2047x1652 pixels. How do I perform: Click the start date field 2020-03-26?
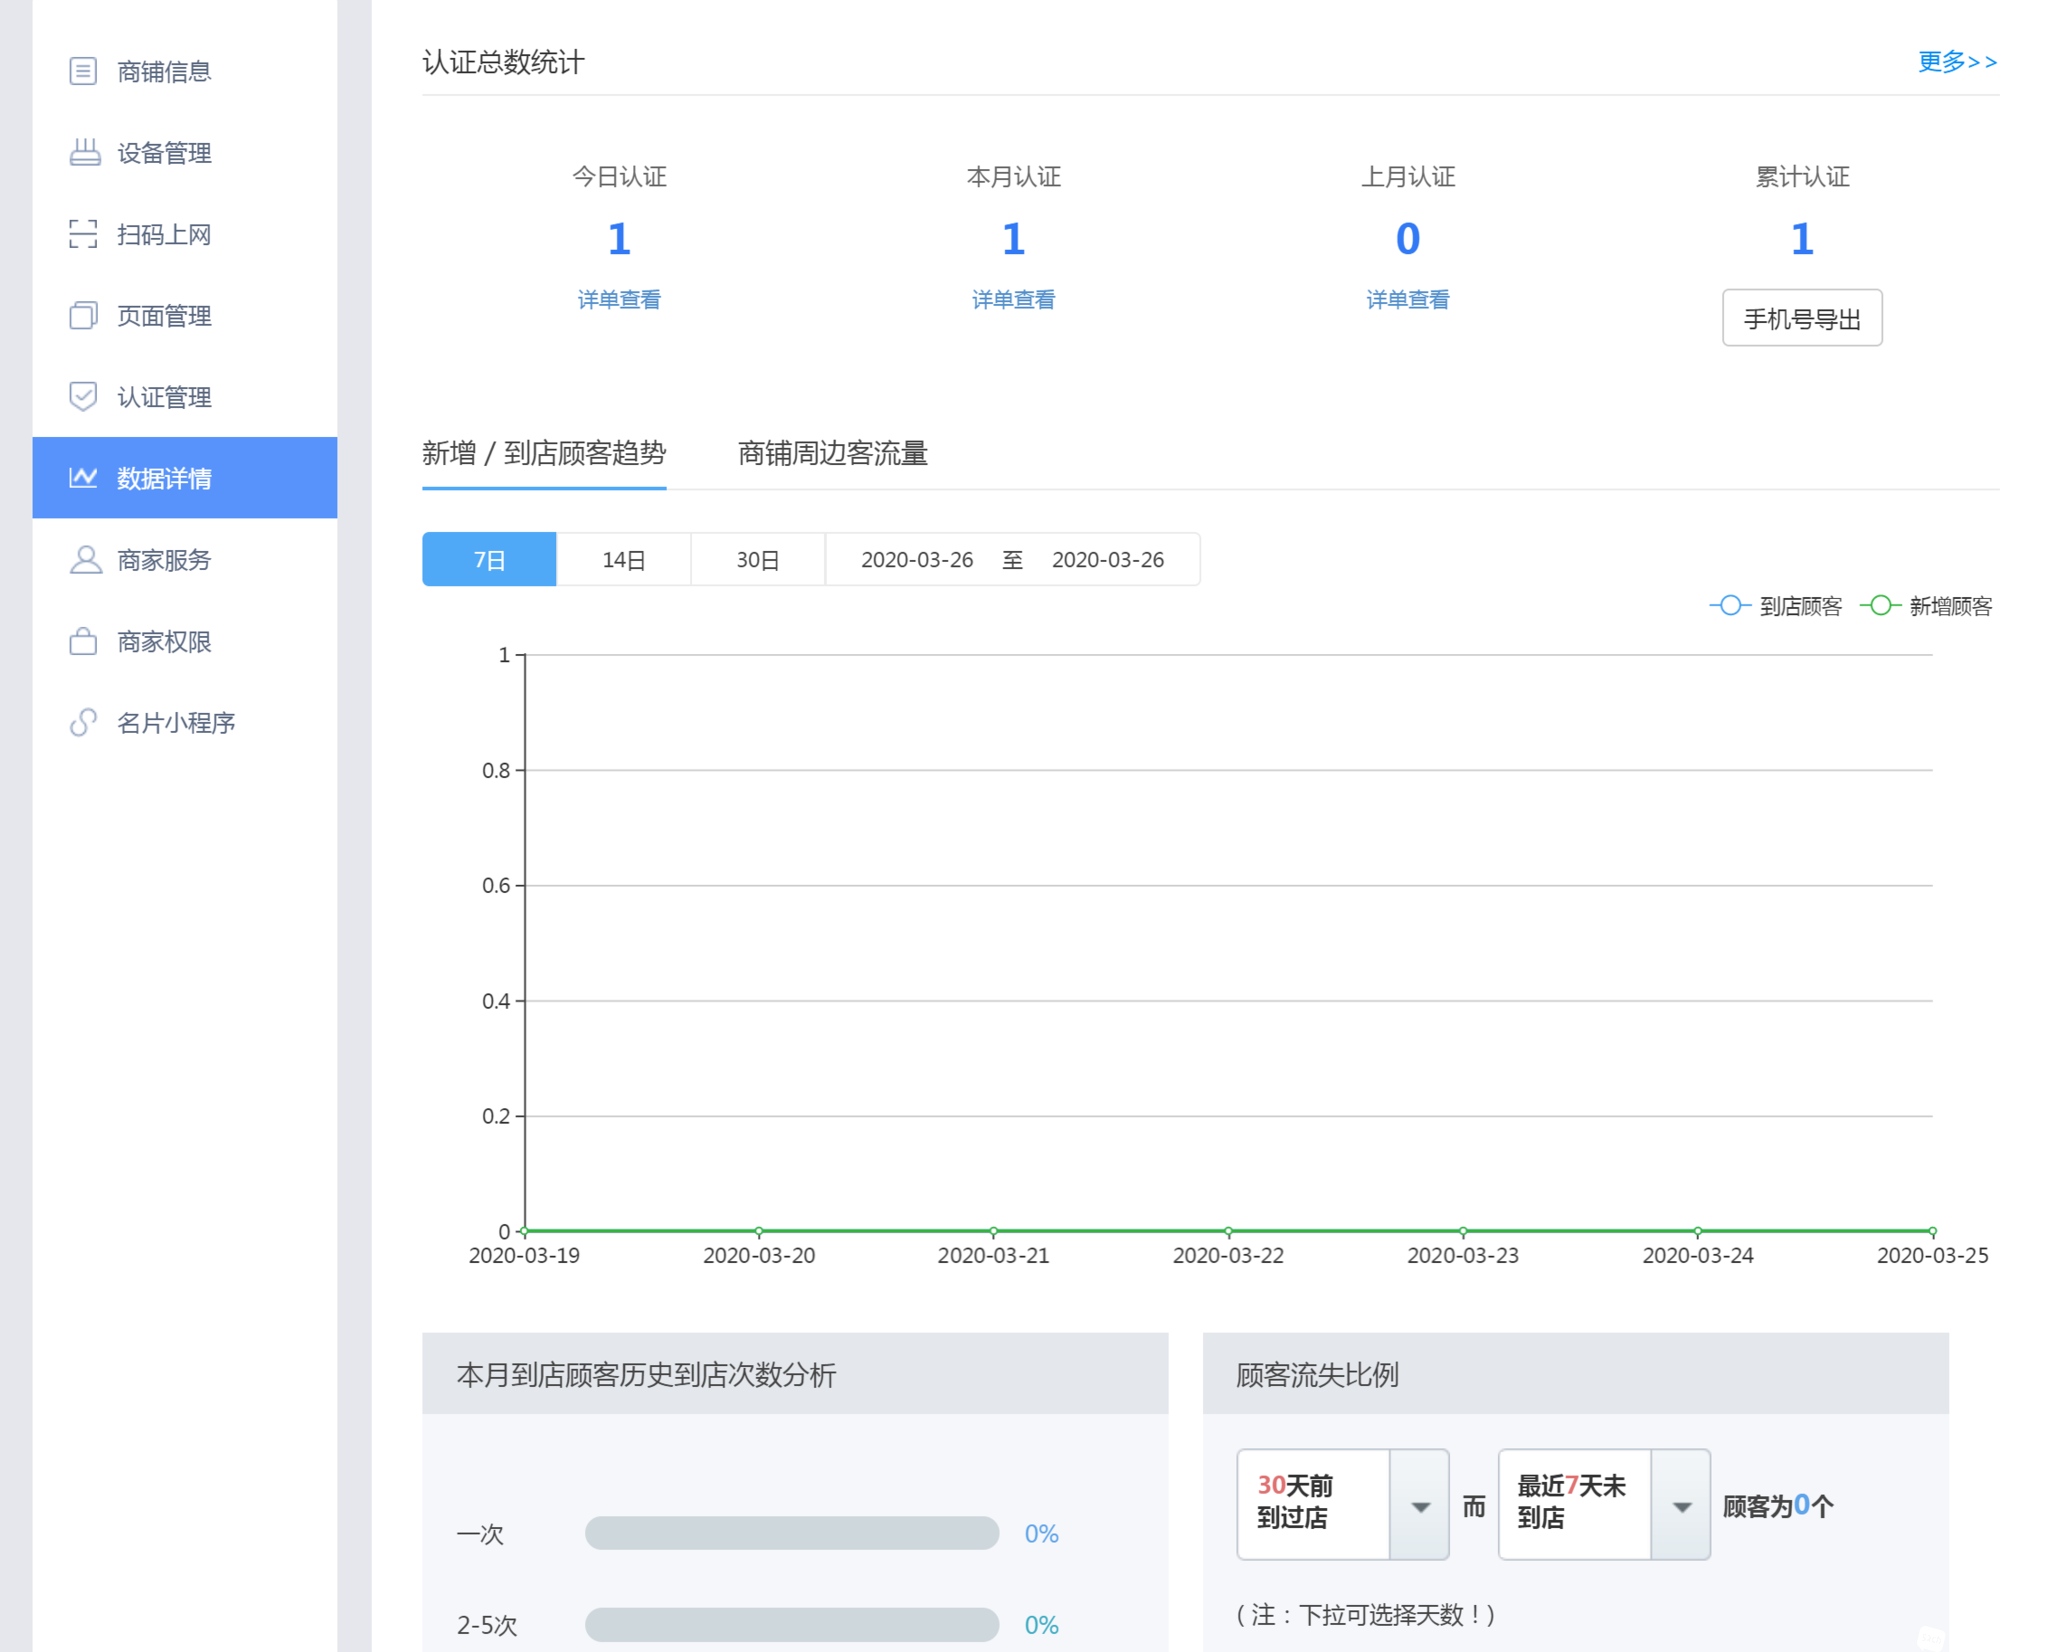pyautogui.click(x=917, y=560)
